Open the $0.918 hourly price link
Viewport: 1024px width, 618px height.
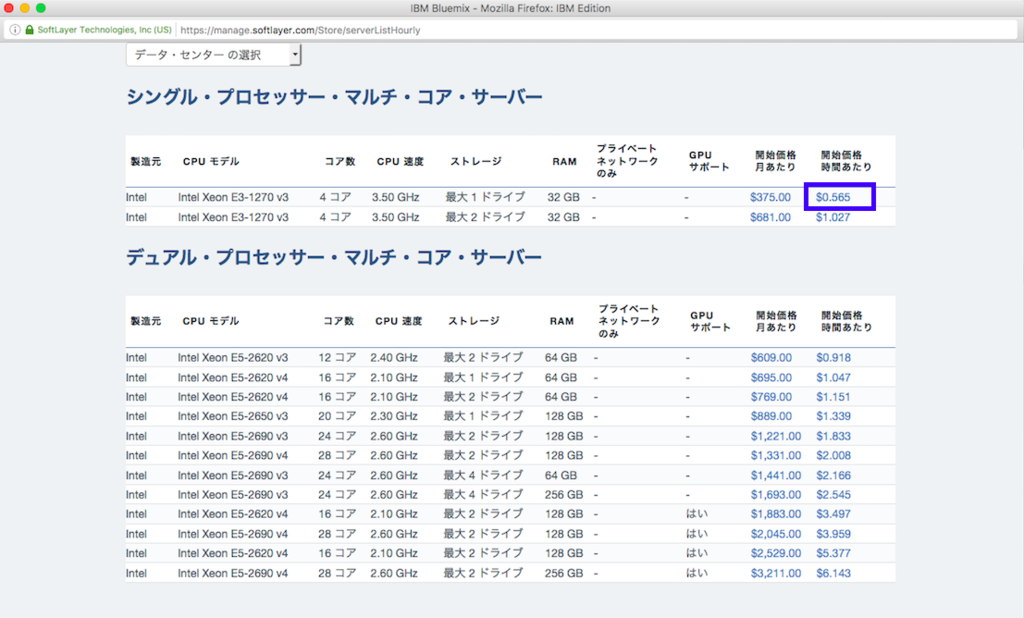833,358
